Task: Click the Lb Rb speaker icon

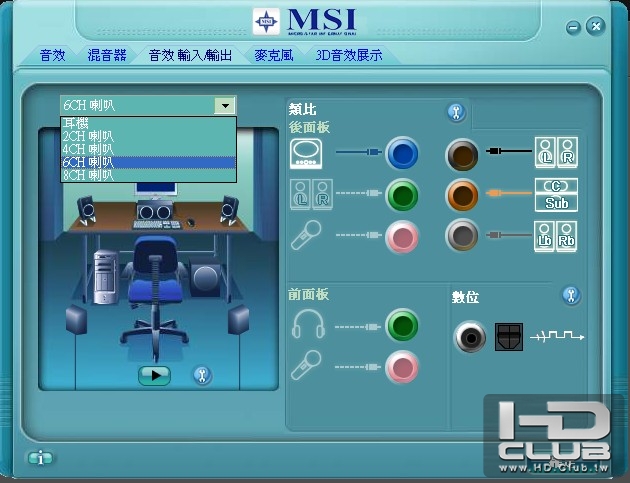Action: pyautogui.click(x=556, y=236)
